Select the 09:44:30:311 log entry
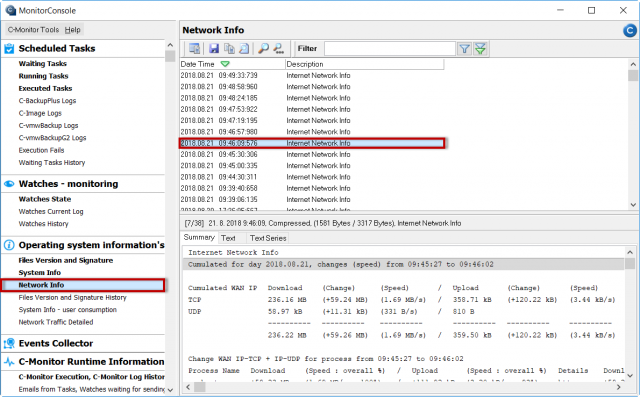Viewport: 640px width, 397px height. point(312,177)
